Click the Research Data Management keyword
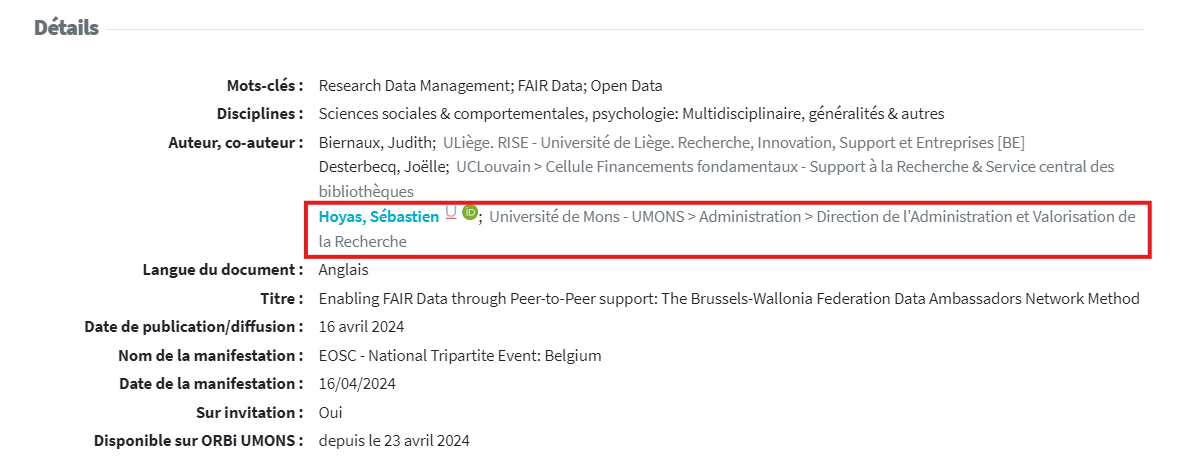 (415, 86)
